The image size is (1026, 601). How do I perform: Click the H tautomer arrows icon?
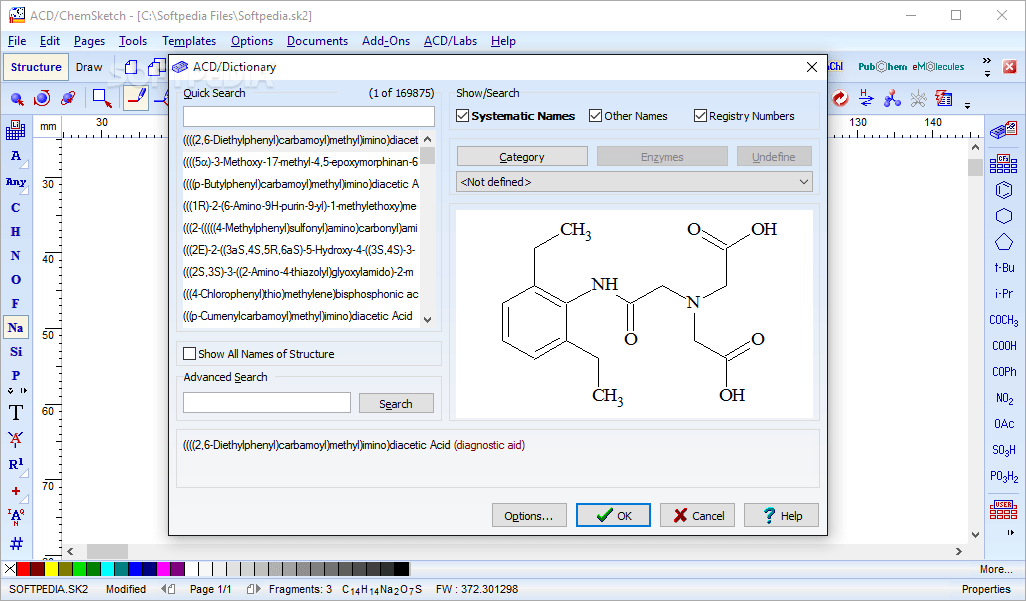(866, 99)
